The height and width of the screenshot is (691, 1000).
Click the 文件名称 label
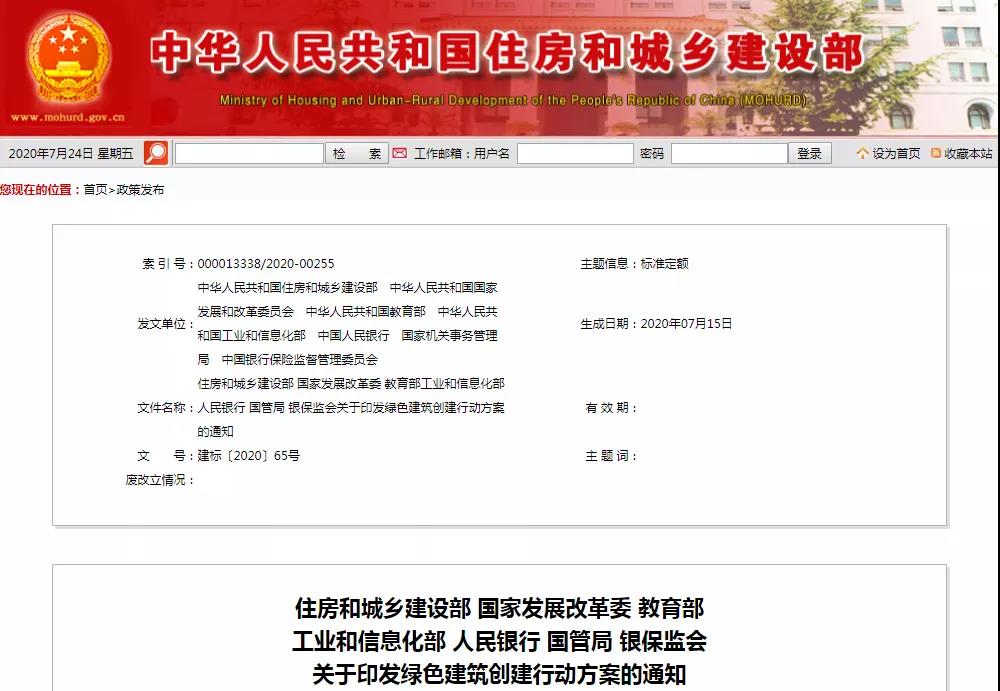click(165, 408)
